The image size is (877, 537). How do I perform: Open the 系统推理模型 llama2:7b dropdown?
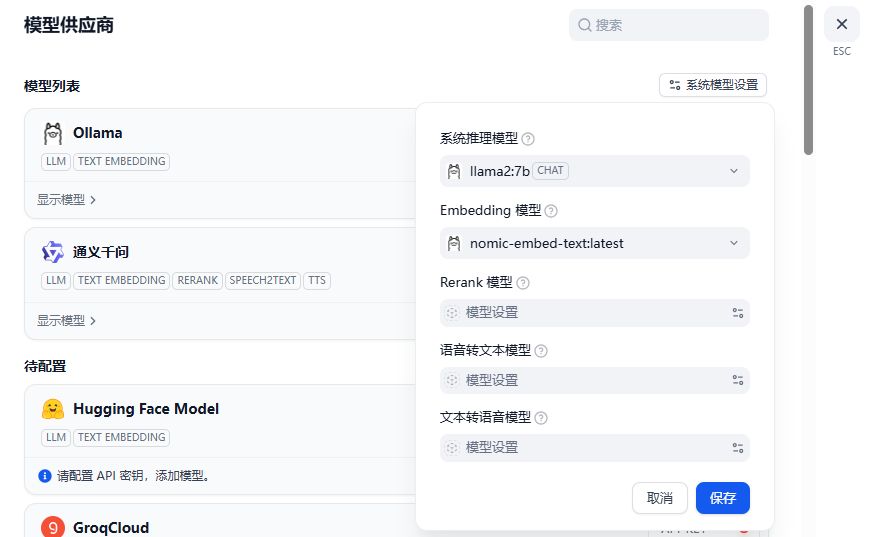click(595, 171)
